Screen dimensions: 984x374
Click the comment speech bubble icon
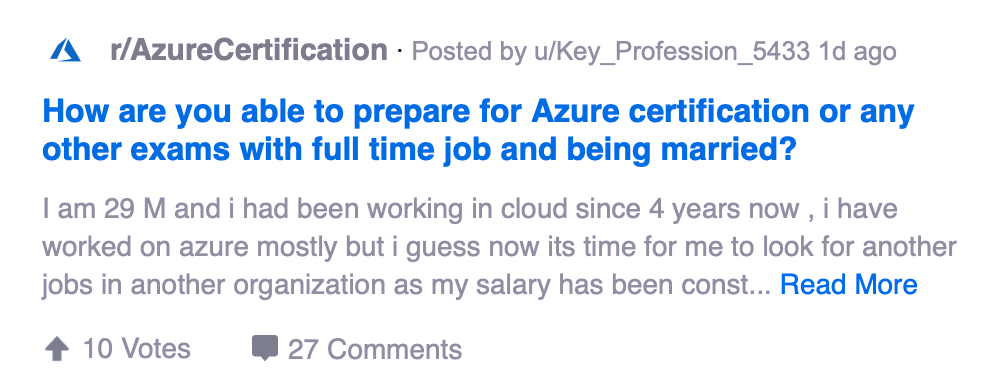click(264, 348)
